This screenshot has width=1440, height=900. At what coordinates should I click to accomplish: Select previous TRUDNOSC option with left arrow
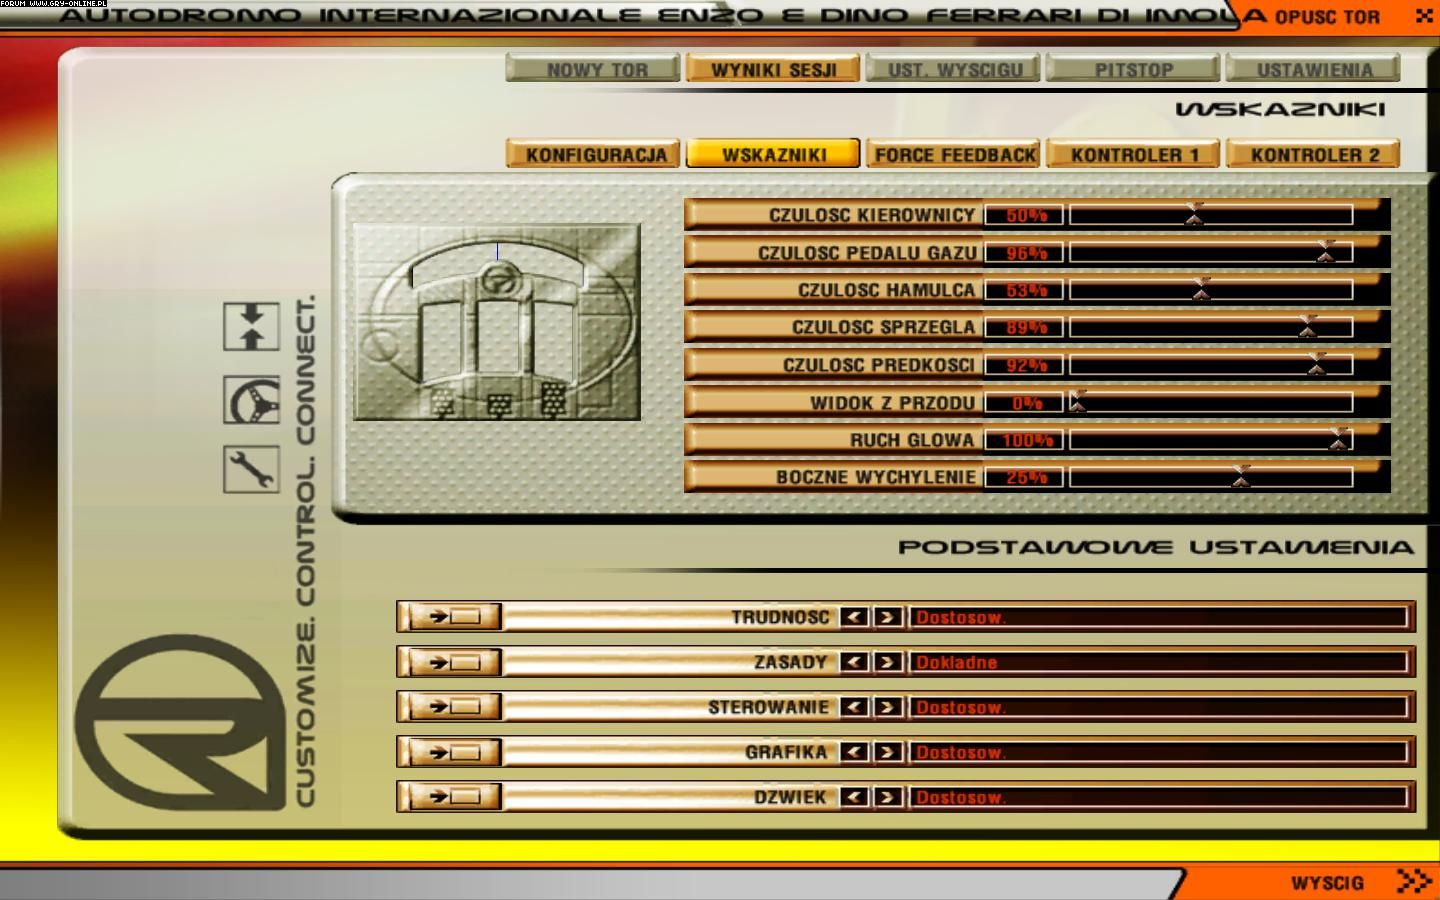coord(854,617)
